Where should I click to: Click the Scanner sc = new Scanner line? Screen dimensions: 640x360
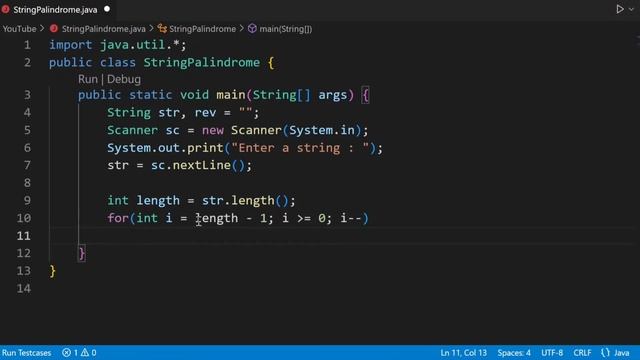238,130
